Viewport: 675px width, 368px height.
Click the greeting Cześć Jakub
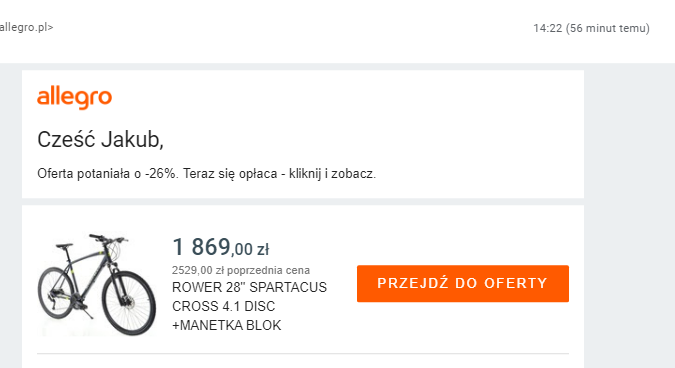pos(100,139)
